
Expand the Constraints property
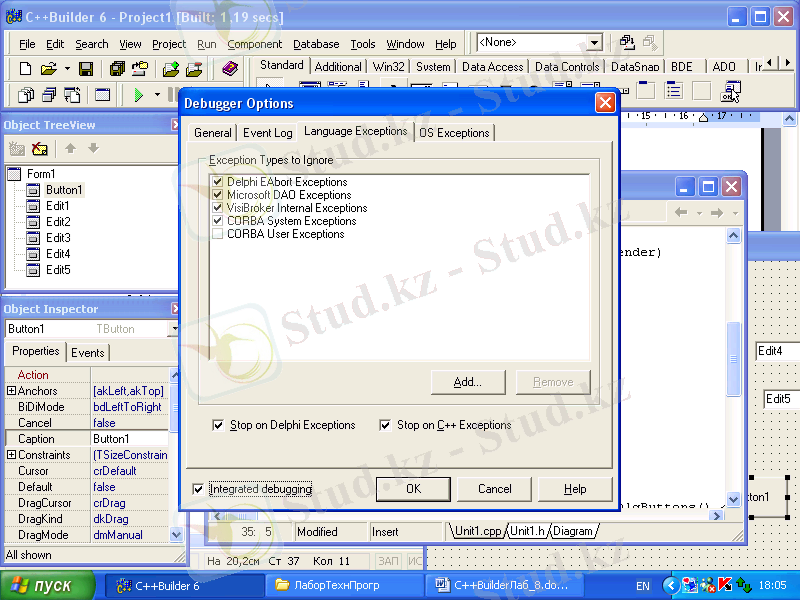[x=11, y=455]
